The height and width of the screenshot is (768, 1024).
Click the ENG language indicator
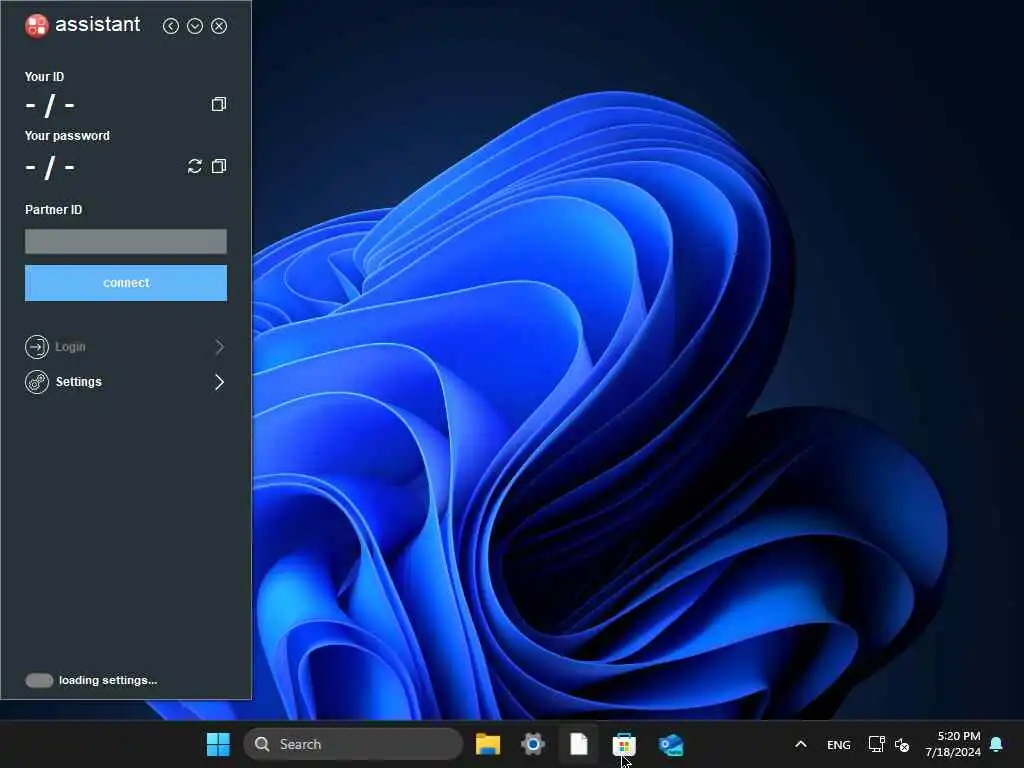(839, 745)
